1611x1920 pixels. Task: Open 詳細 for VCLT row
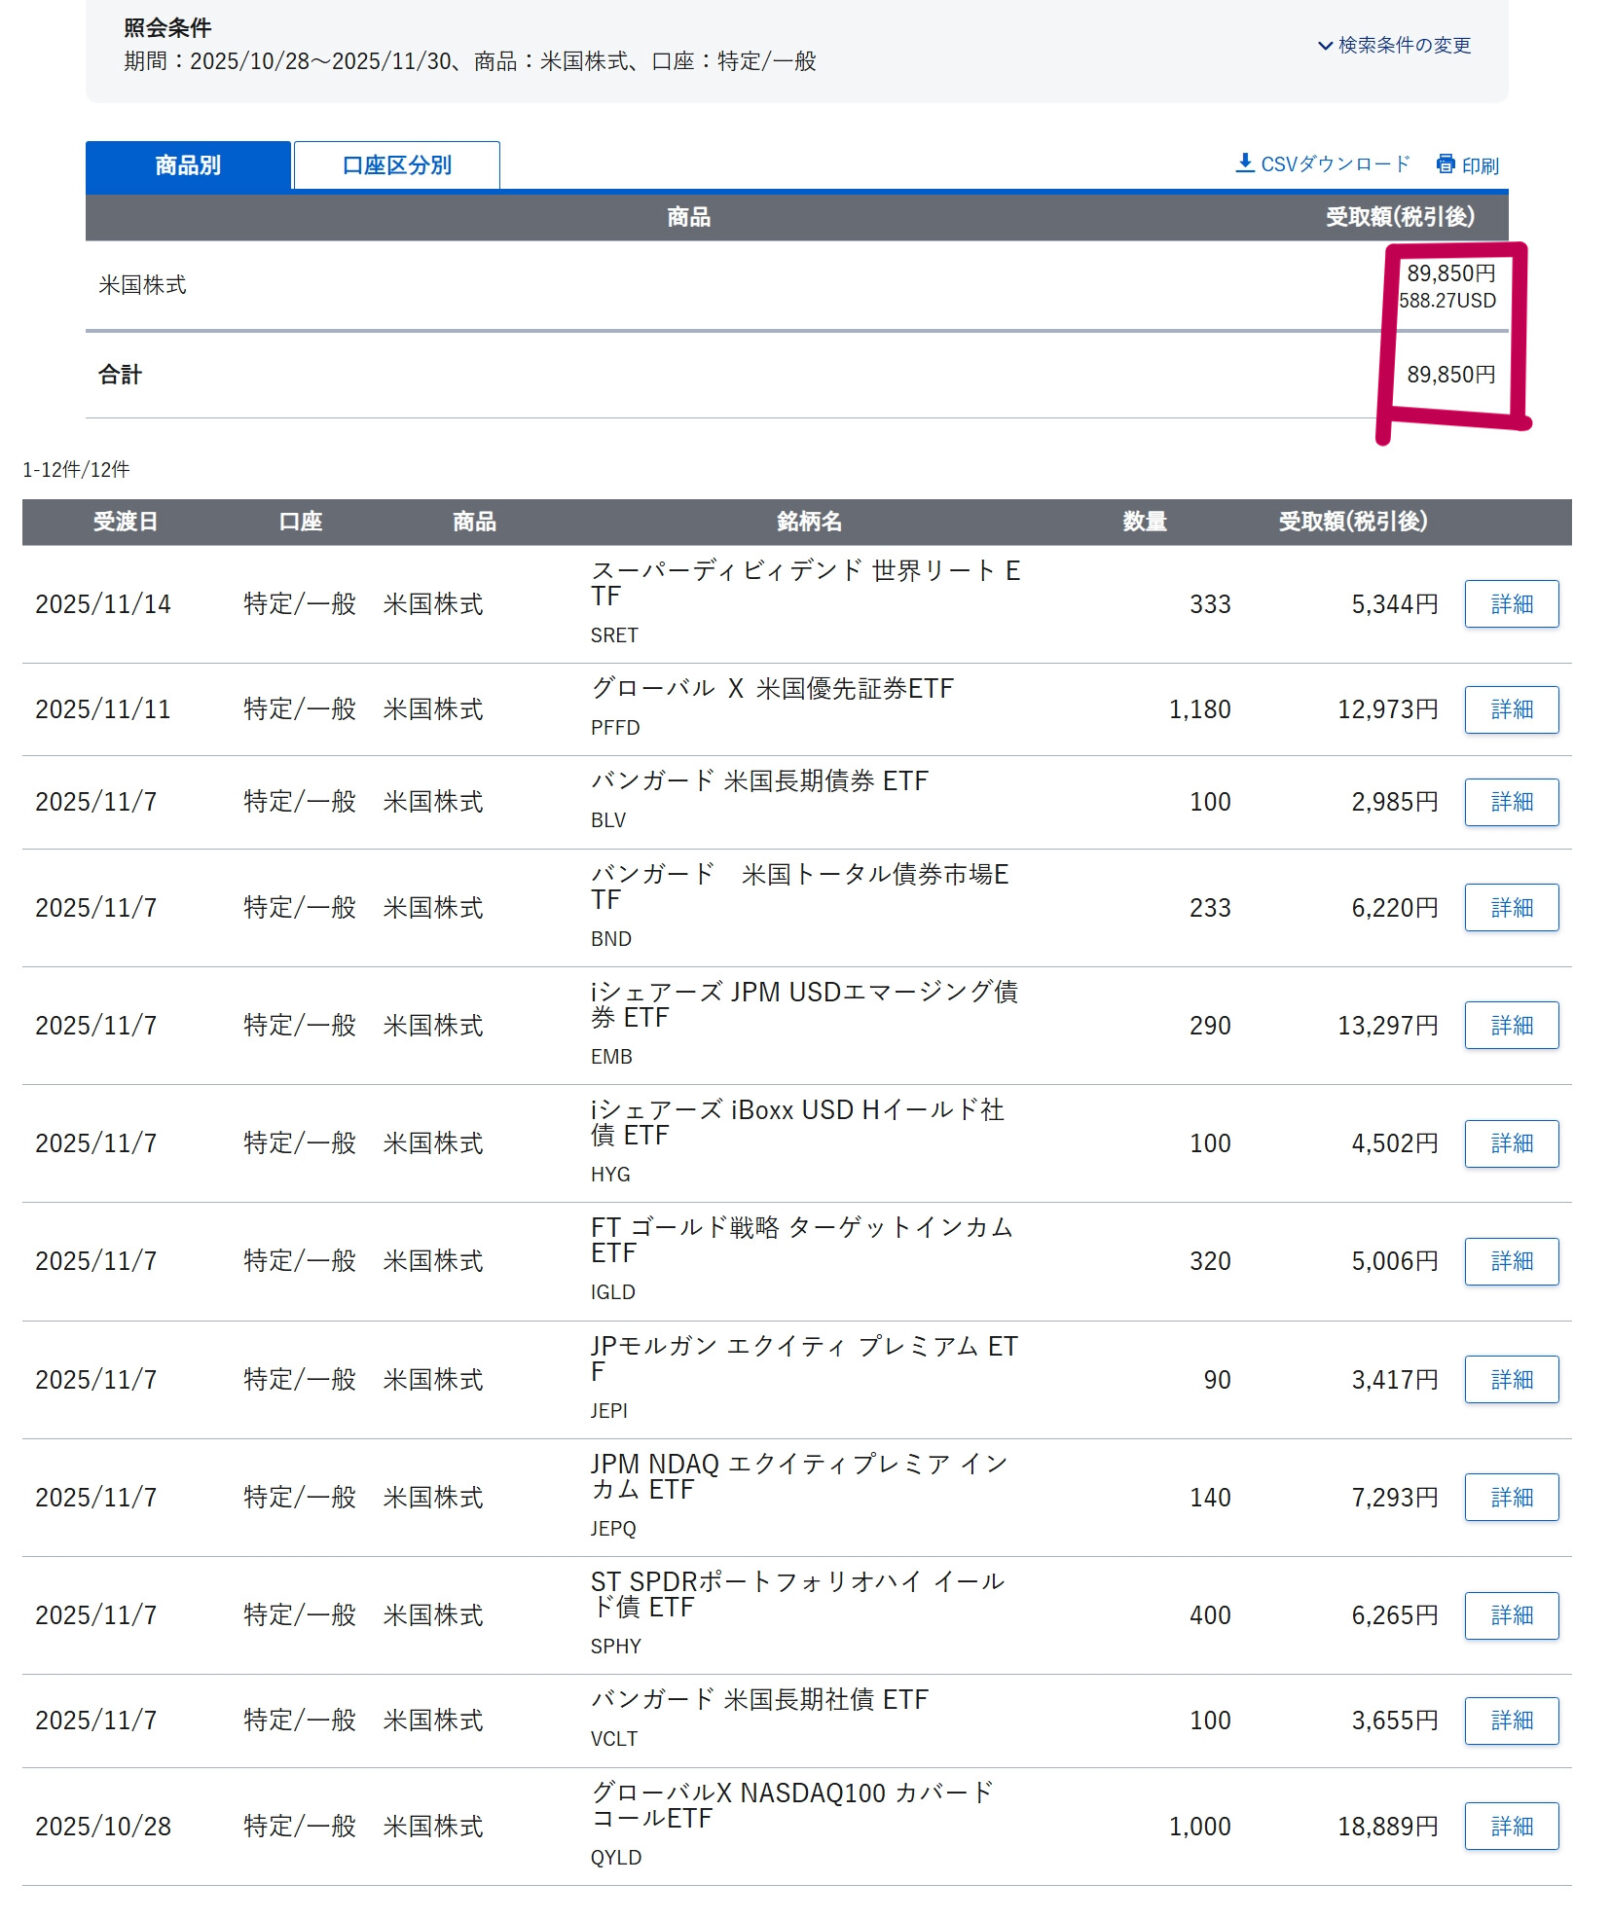[1510, 1720]
